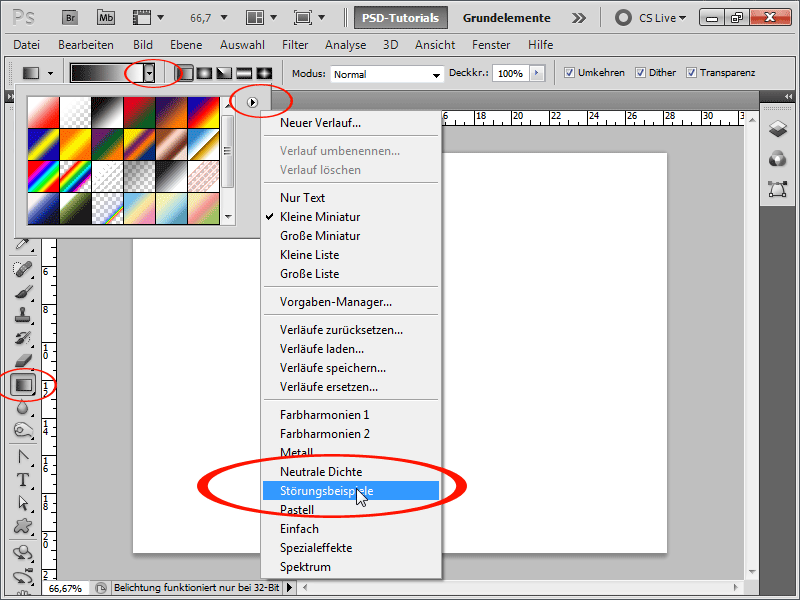Open gradient picker flyout menu arrow
This screenshot has height=600, width=800.
pyautogui.click(x=252, y=103)
